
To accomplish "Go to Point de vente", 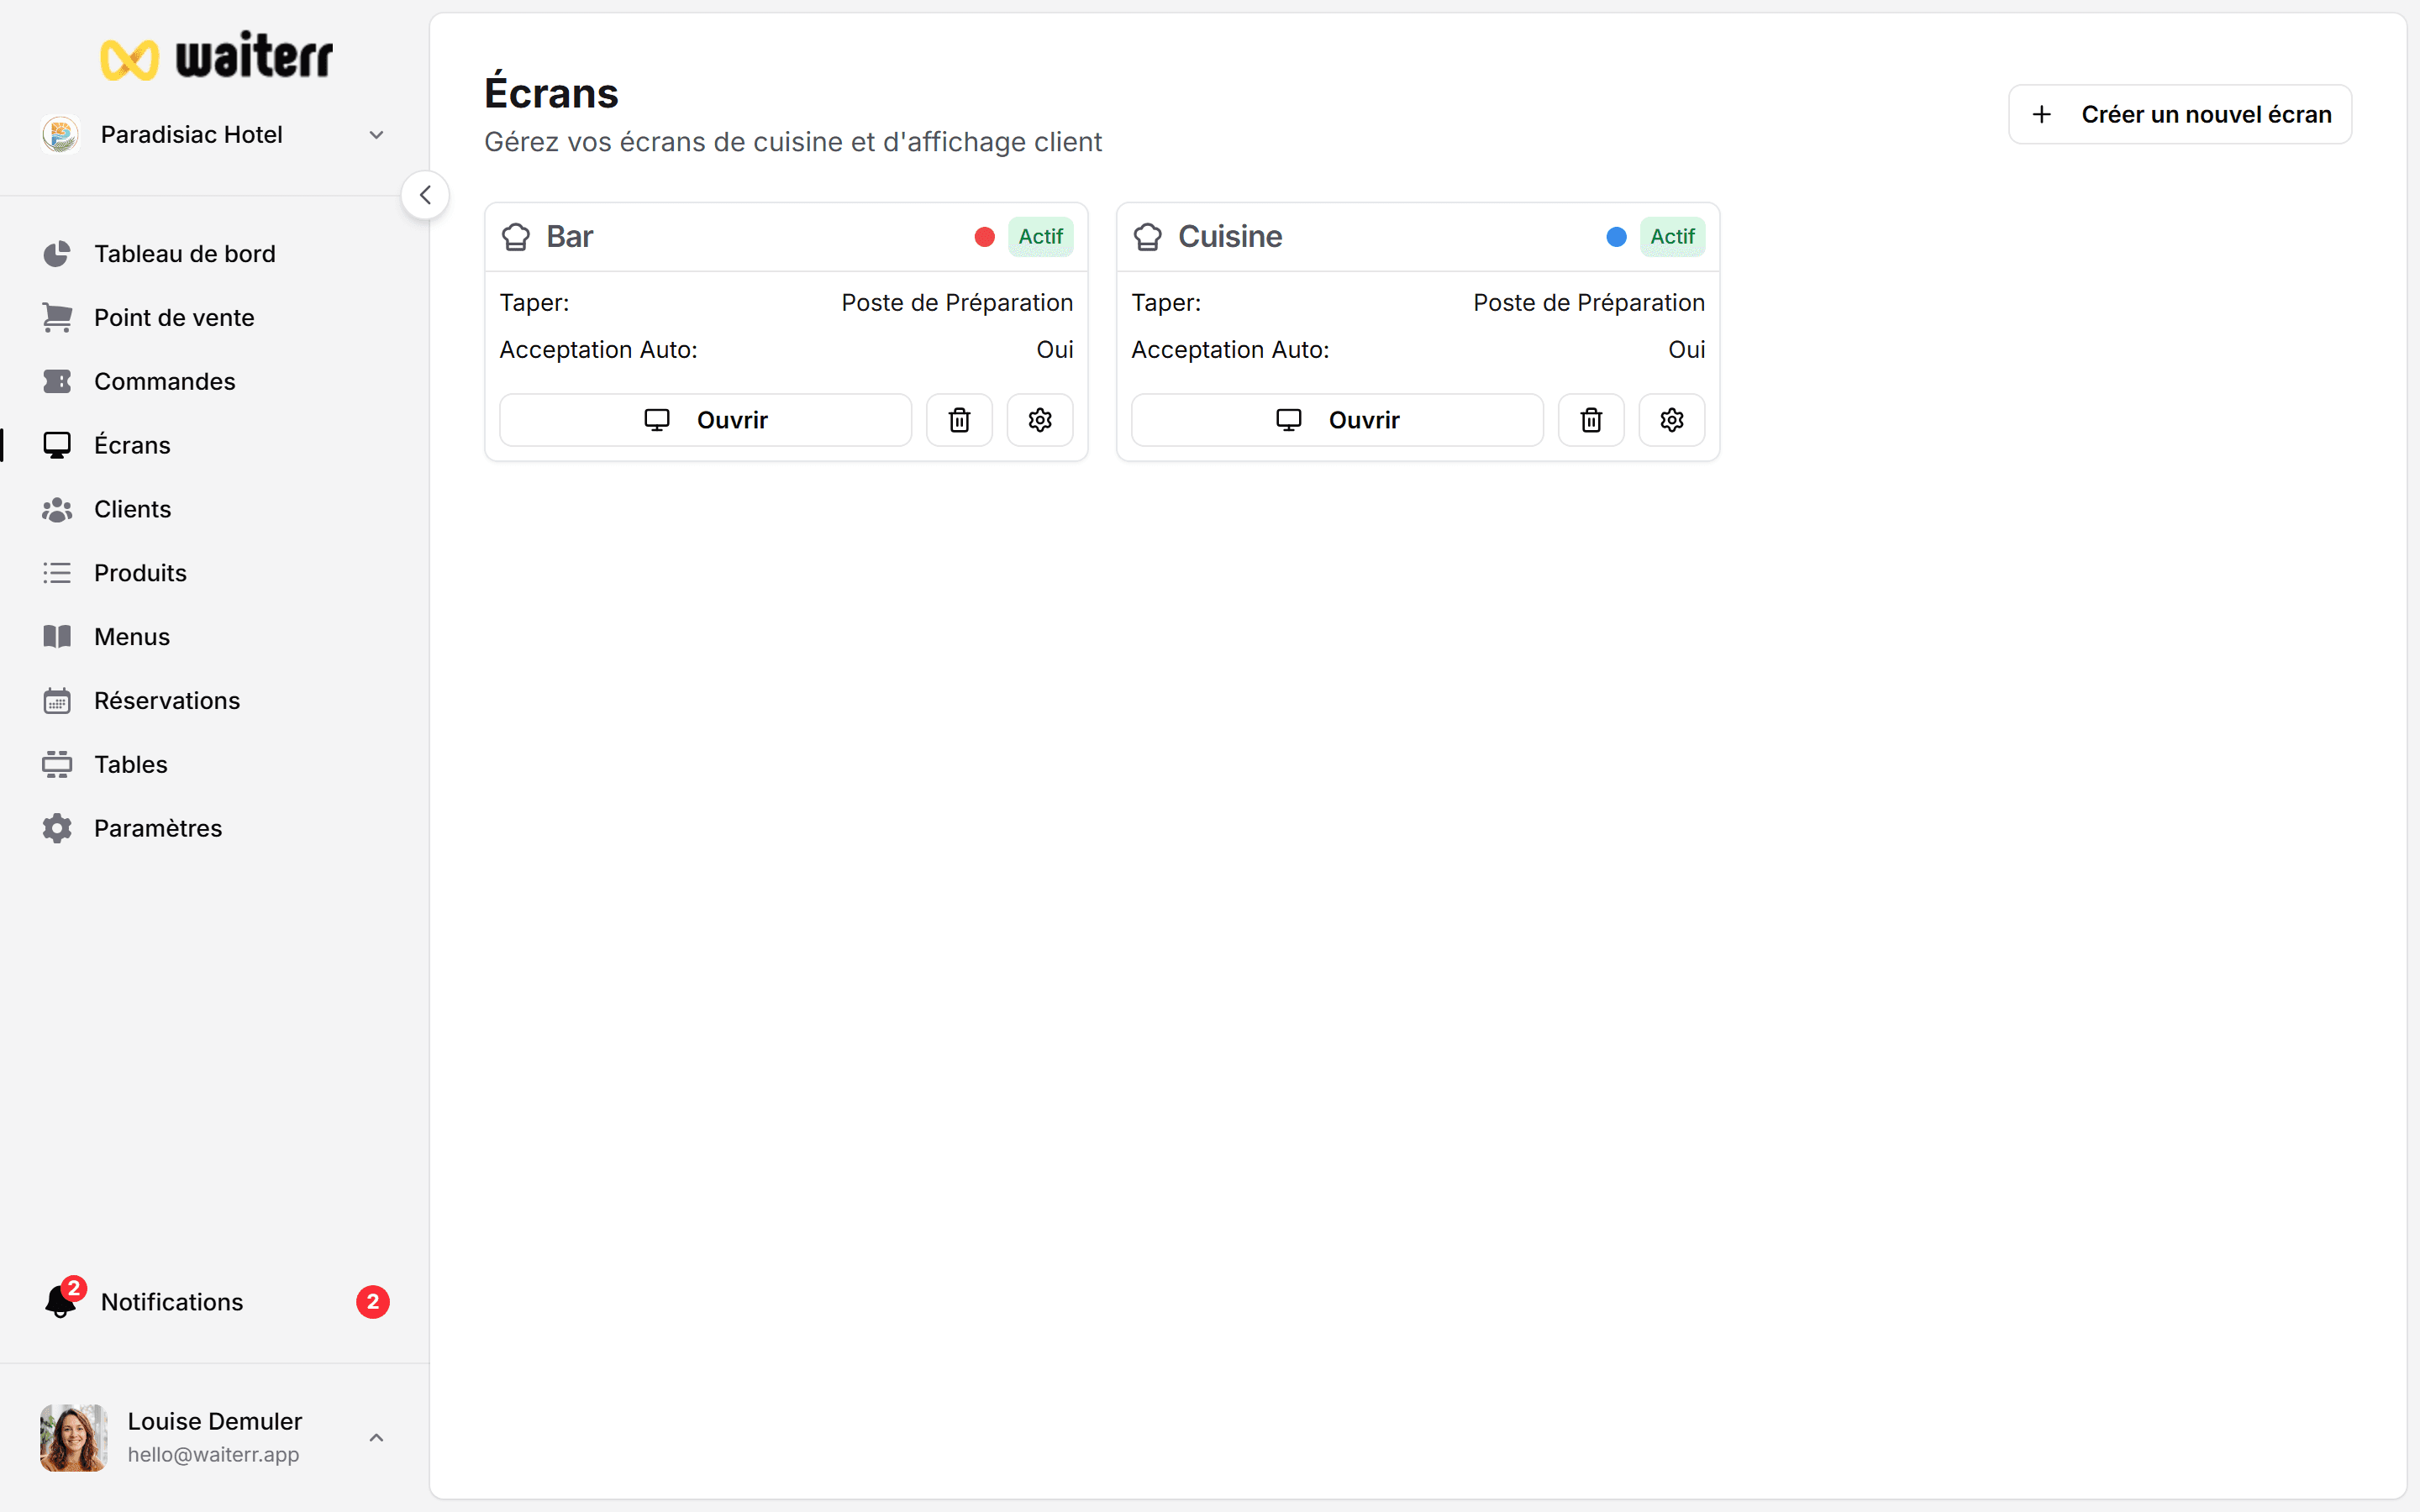I will pos(174,318).
